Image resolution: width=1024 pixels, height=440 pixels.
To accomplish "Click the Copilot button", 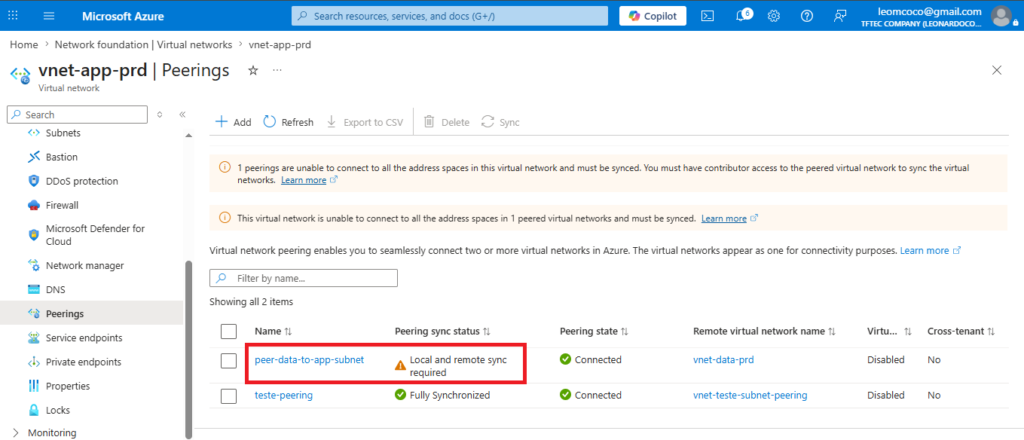I will (652, 16).
